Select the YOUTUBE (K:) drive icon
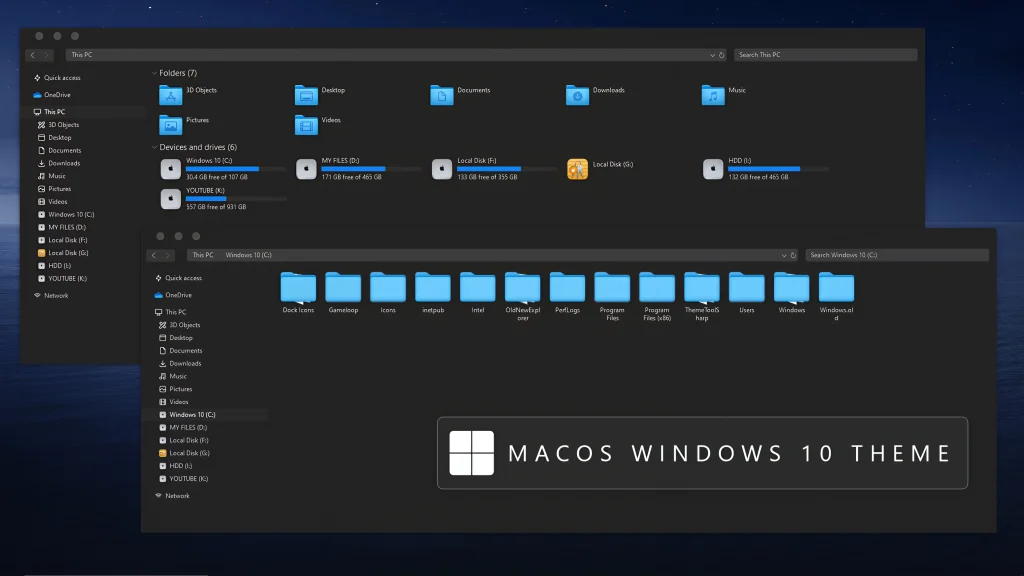This screenshot has height=576, width=1024. (170, 199)
